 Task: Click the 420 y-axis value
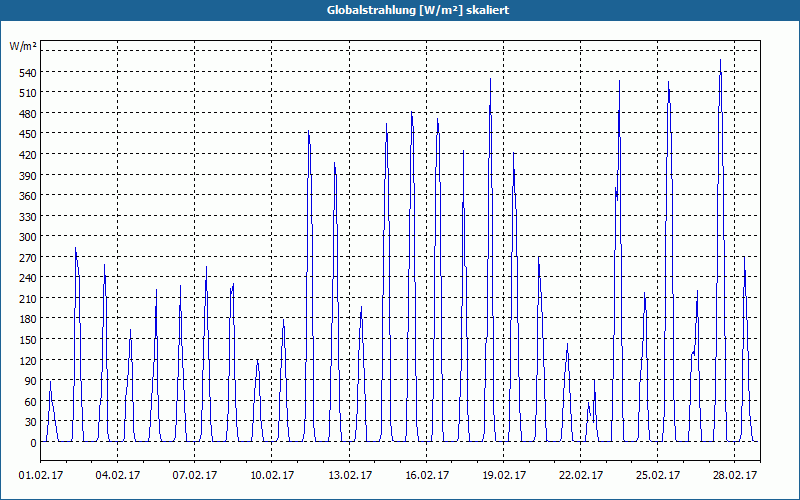pos(28,155)
